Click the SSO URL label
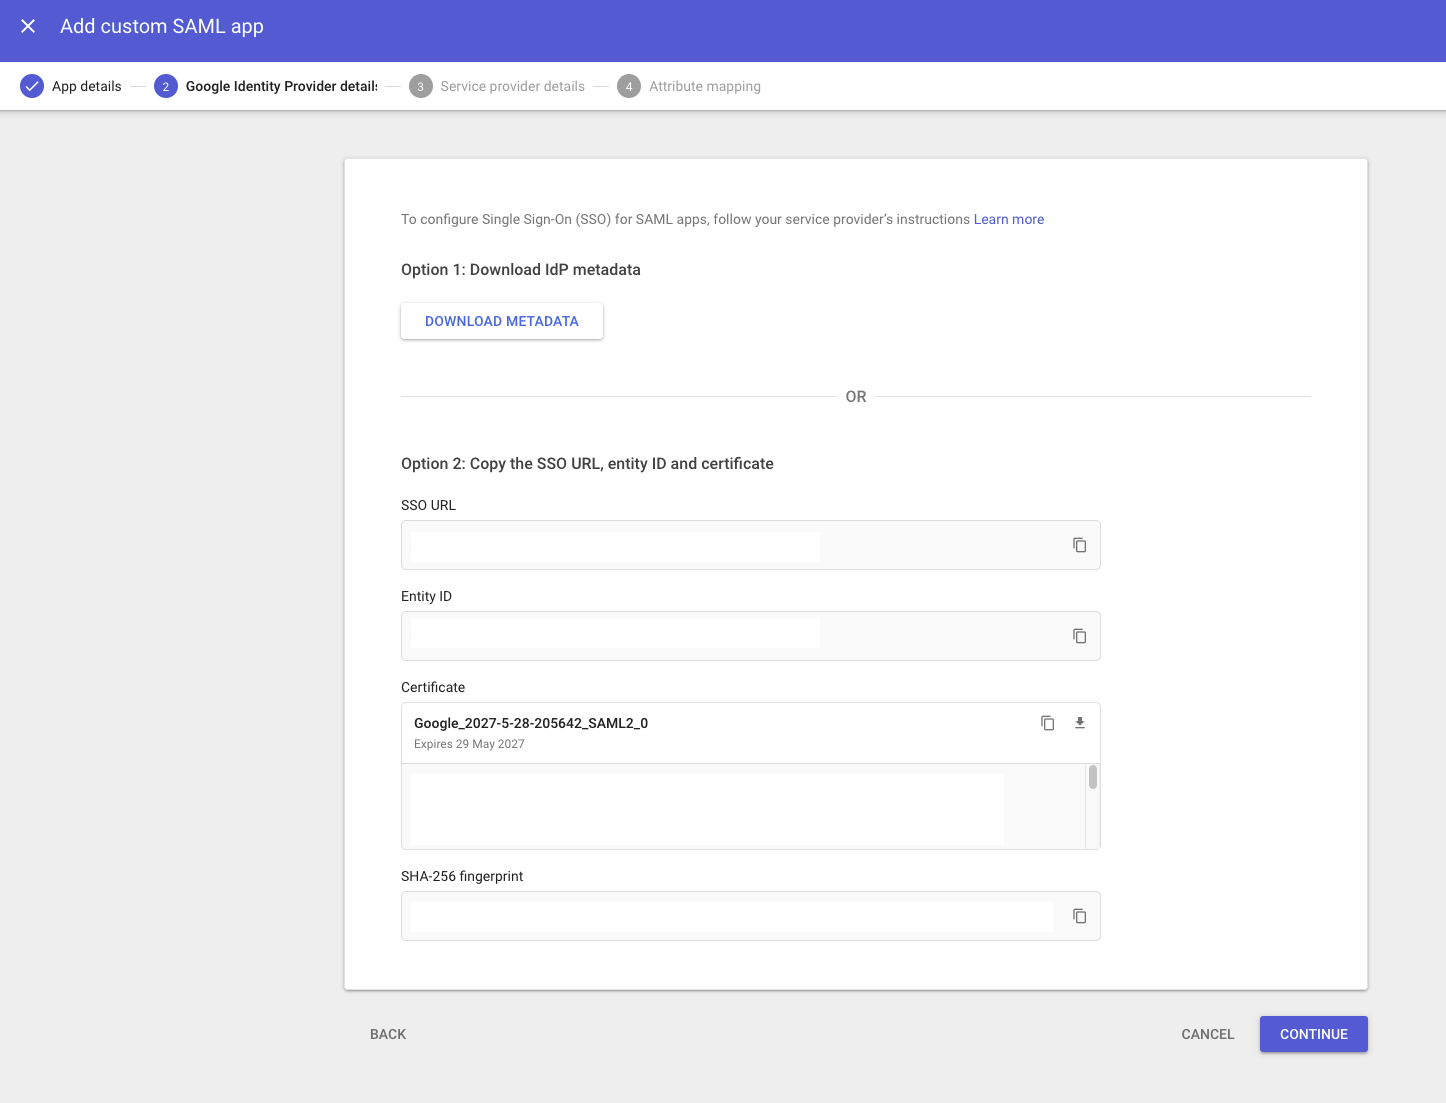Screen dimensions: 1446x1103 pos(428,505)
